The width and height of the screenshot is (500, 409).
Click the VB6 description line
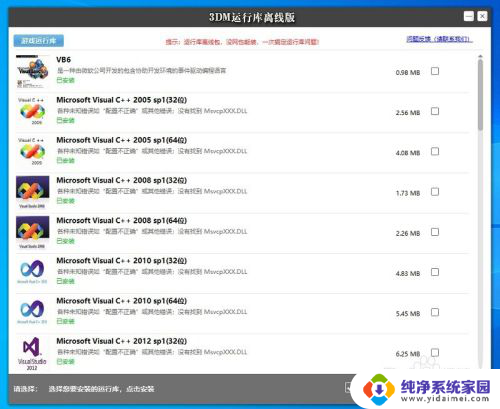[x=142, y=70]
